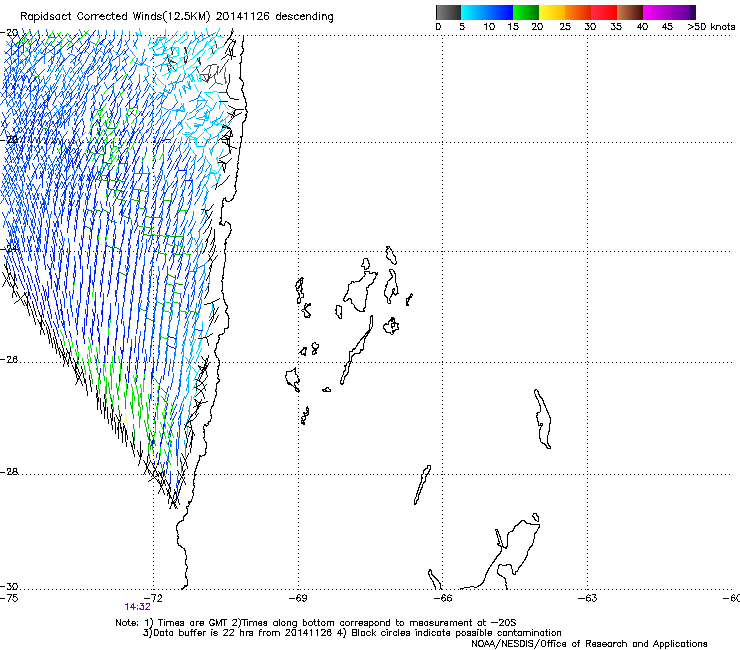Click the "-30" latitude axis label

(9, 586)
